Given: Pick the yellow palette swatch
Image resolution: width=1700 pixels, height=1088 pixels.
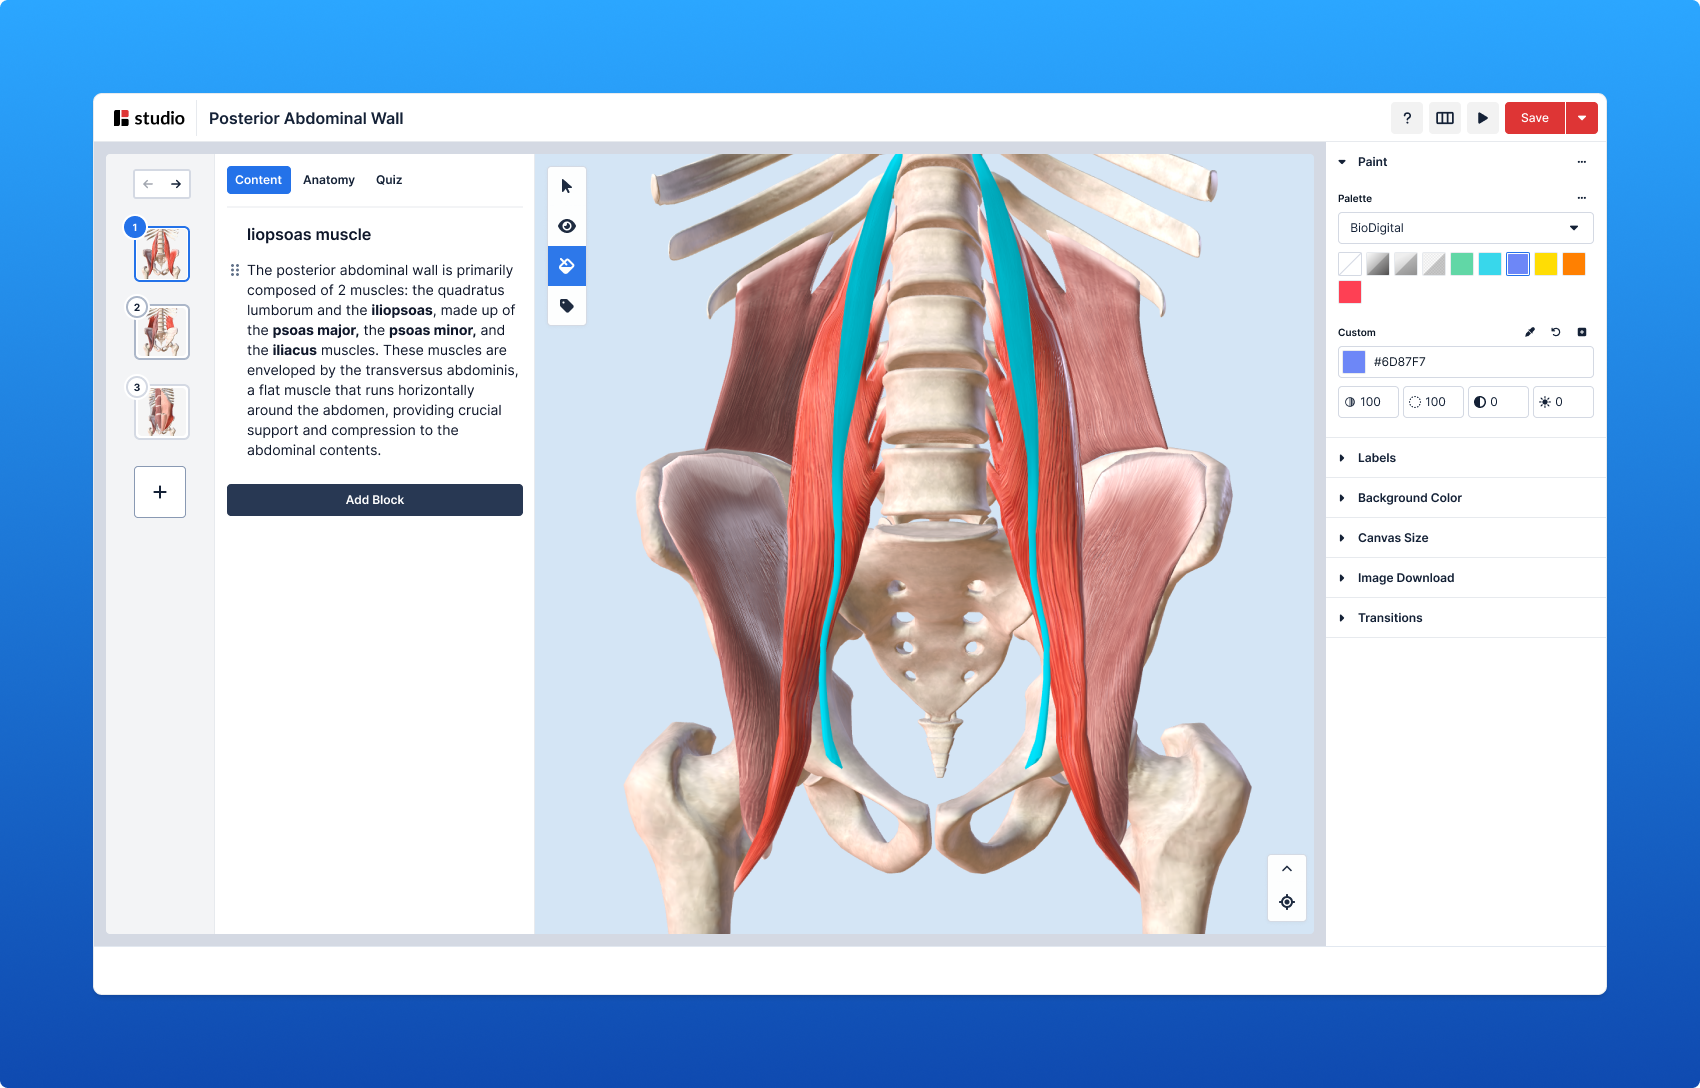Looking at the screenshot, I should (x=1546, y=264).
